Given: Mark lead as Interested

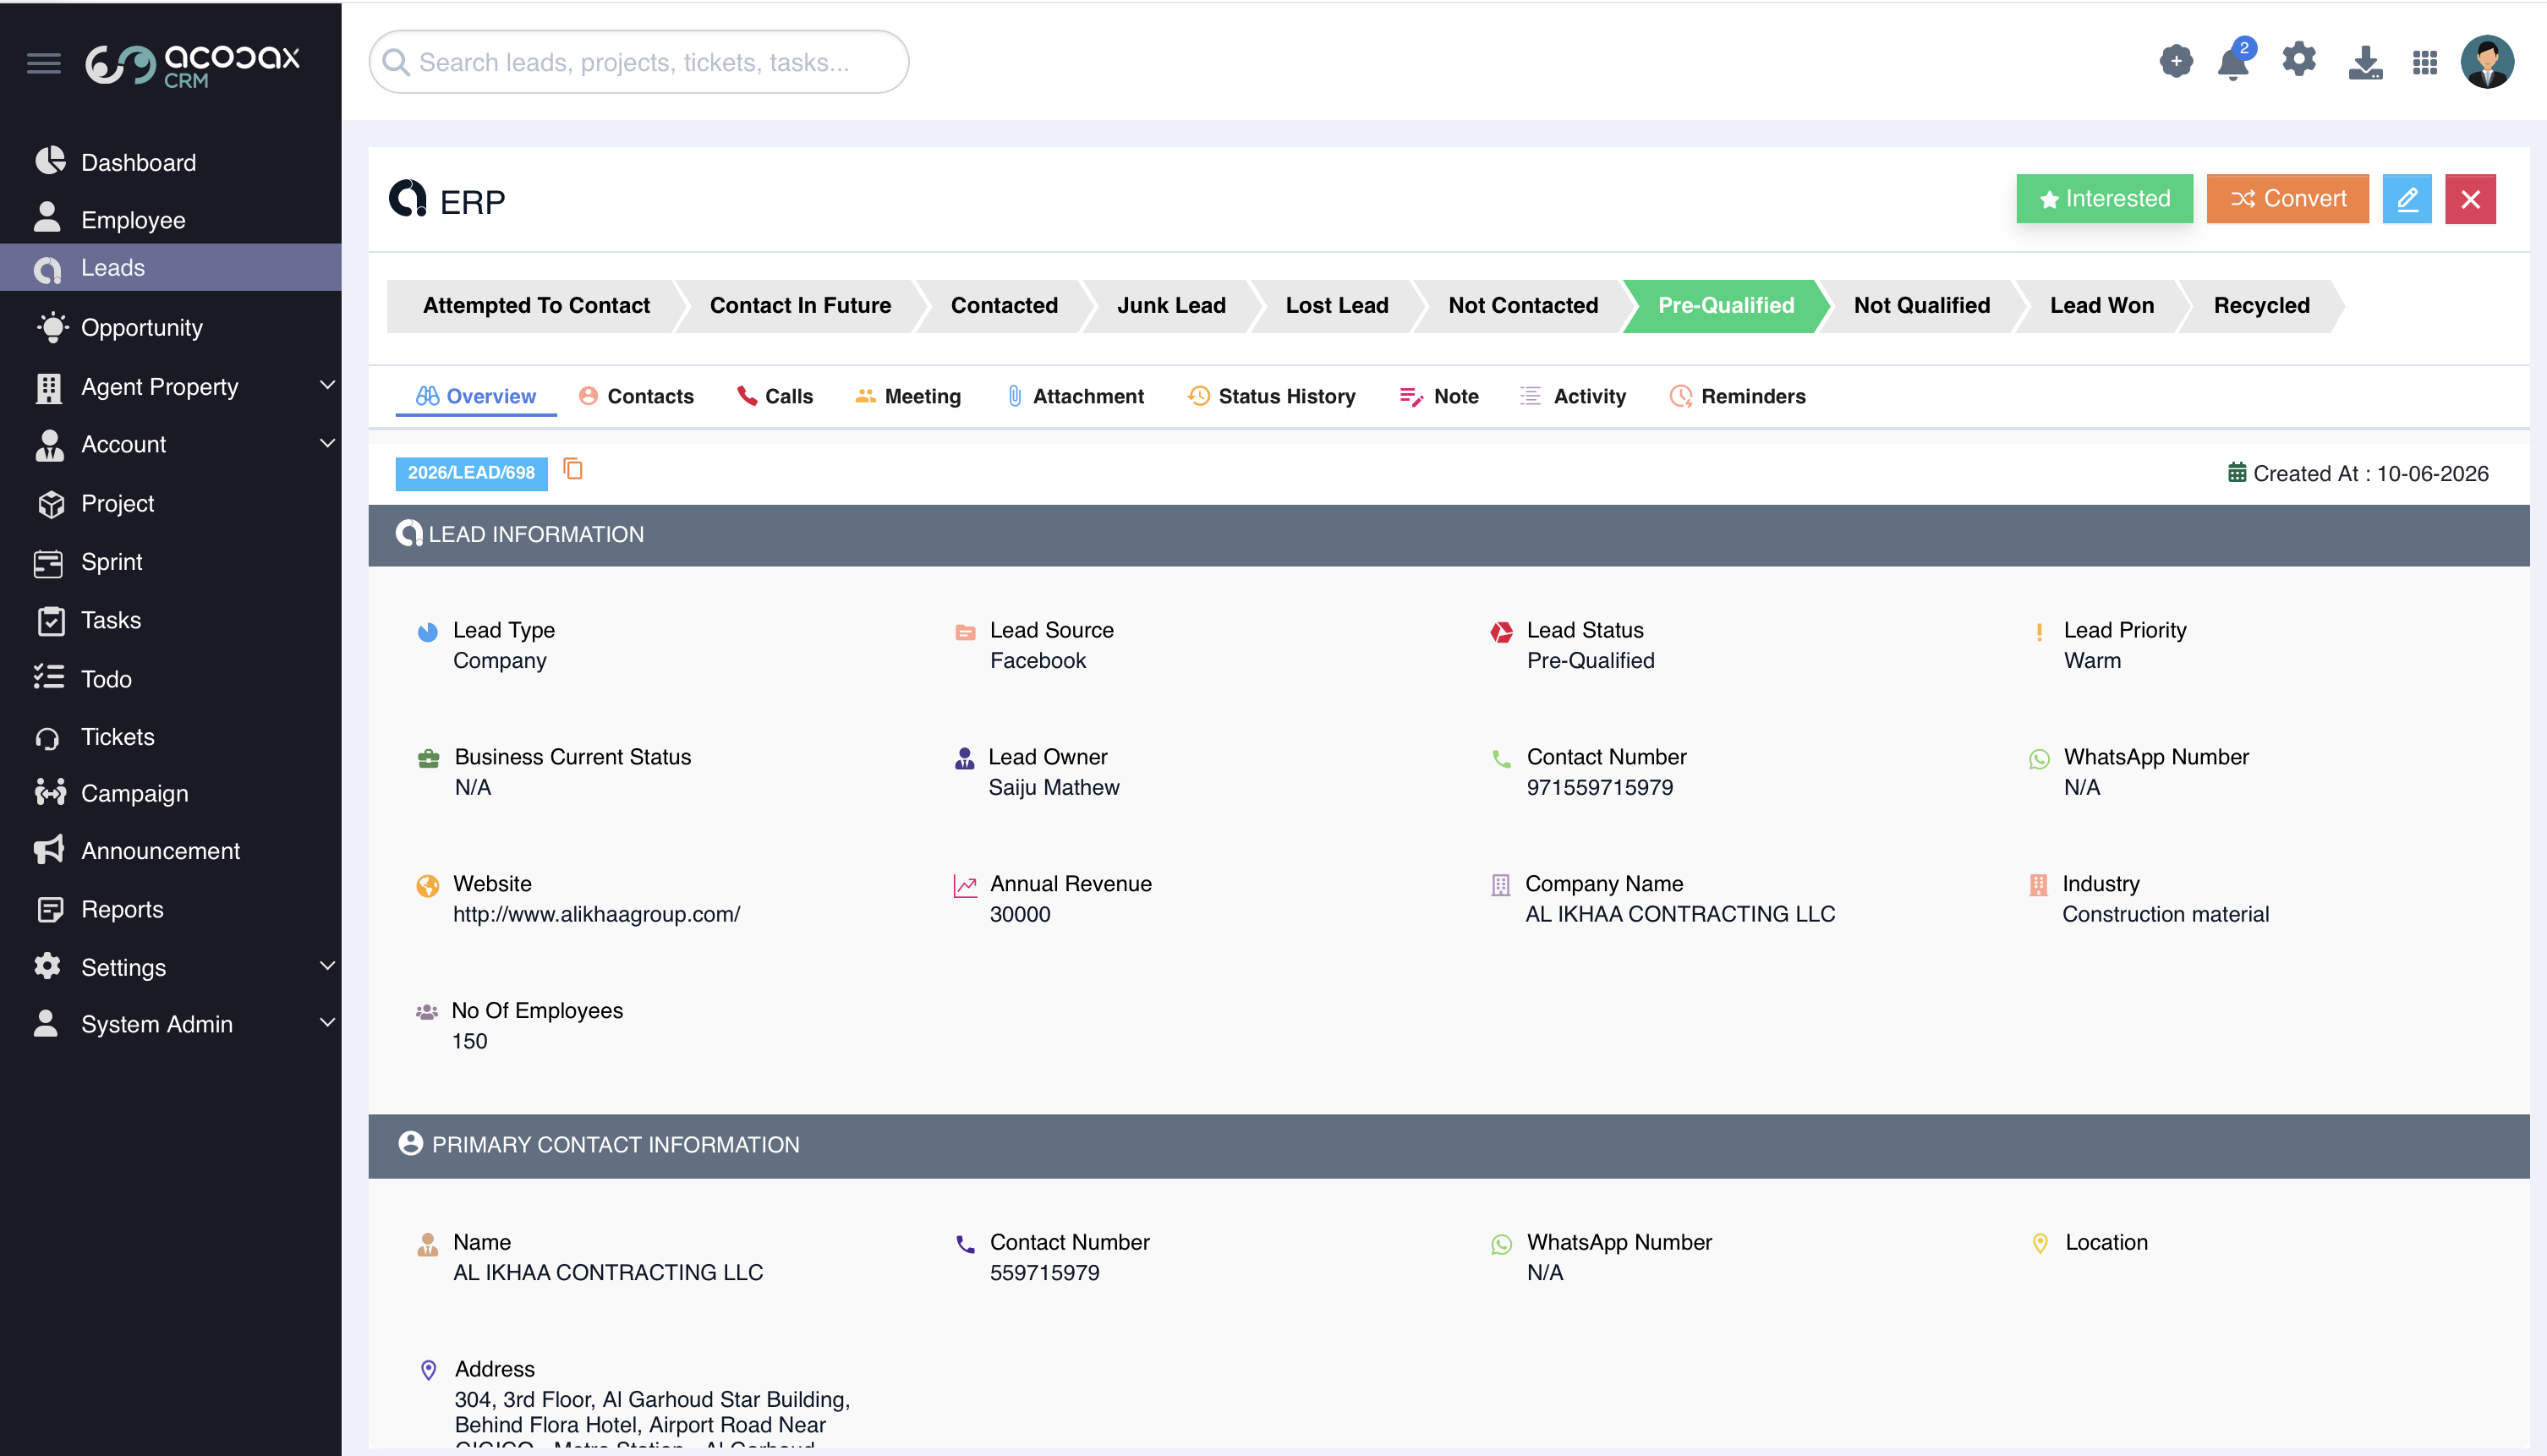Looking at the screenshot, I should 2105,199.
